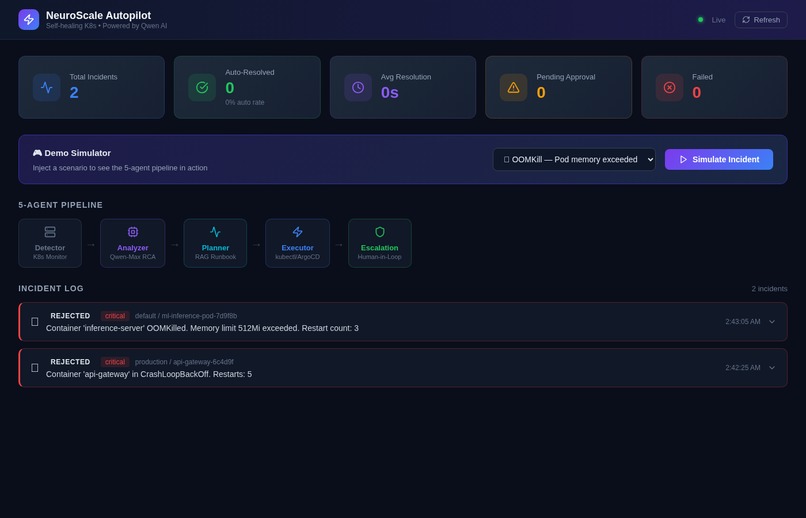Viewport: 806px width, 518px height.
Task: Select the Detector K8s Monitor label
Action: point(50,257)
